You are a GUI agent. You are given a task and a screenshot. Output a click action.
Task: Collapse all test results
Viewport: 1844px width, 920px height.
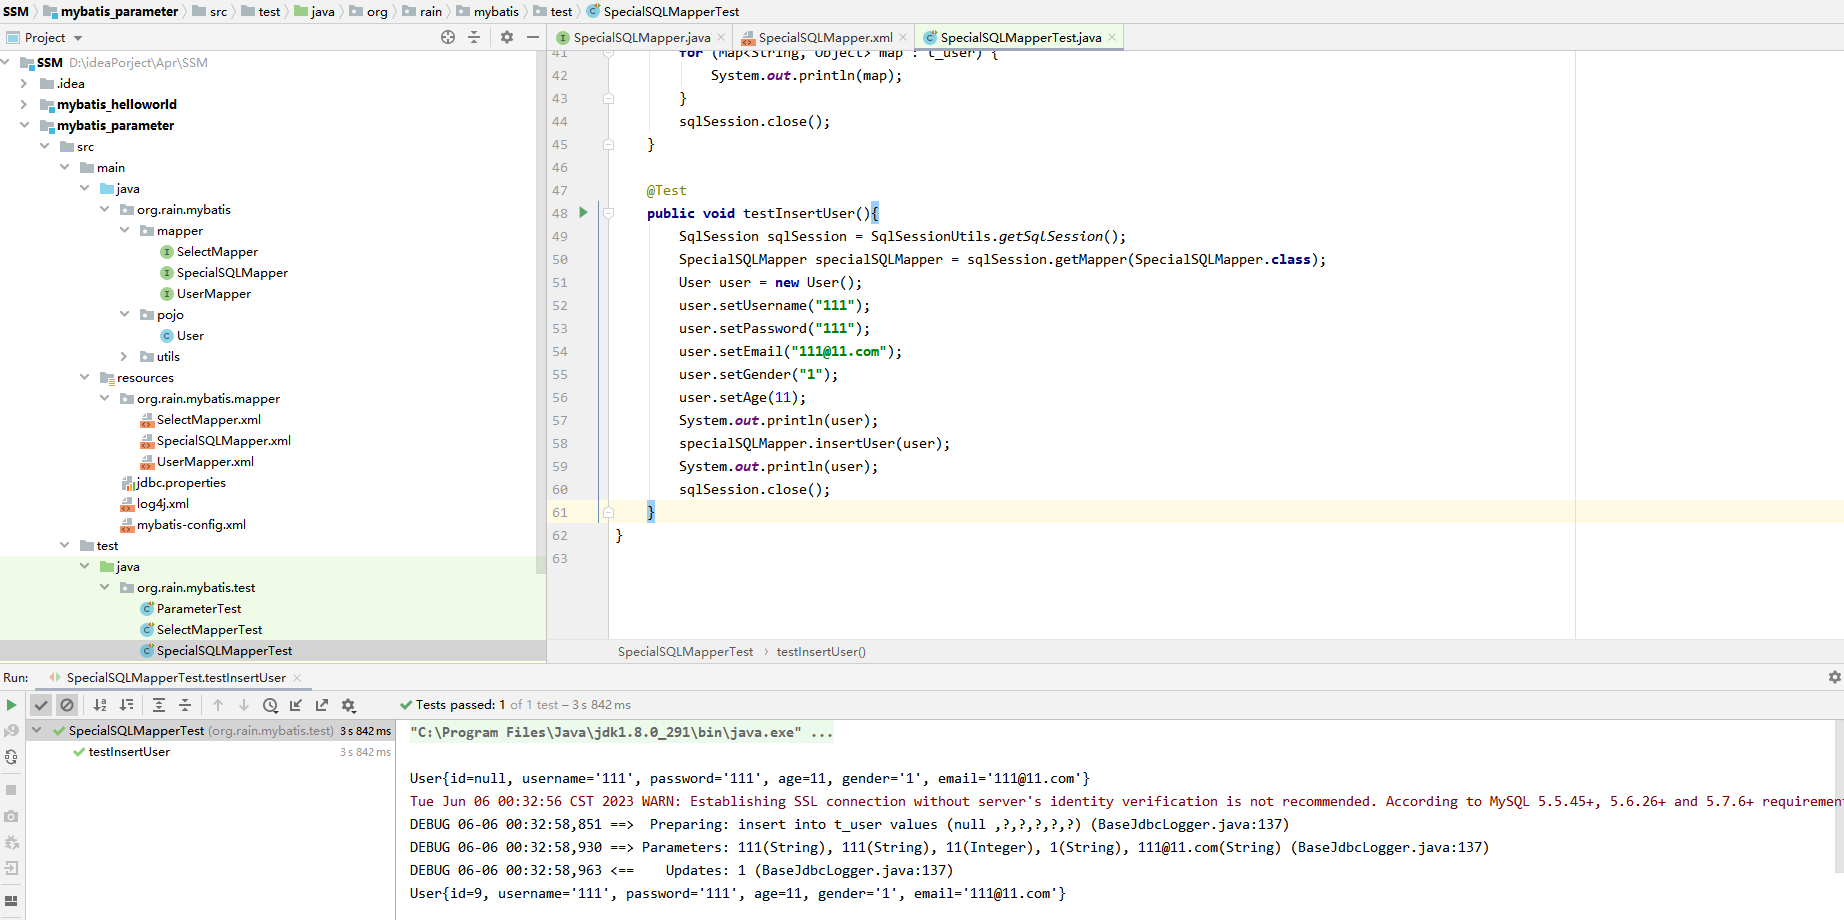pos(185,705)
